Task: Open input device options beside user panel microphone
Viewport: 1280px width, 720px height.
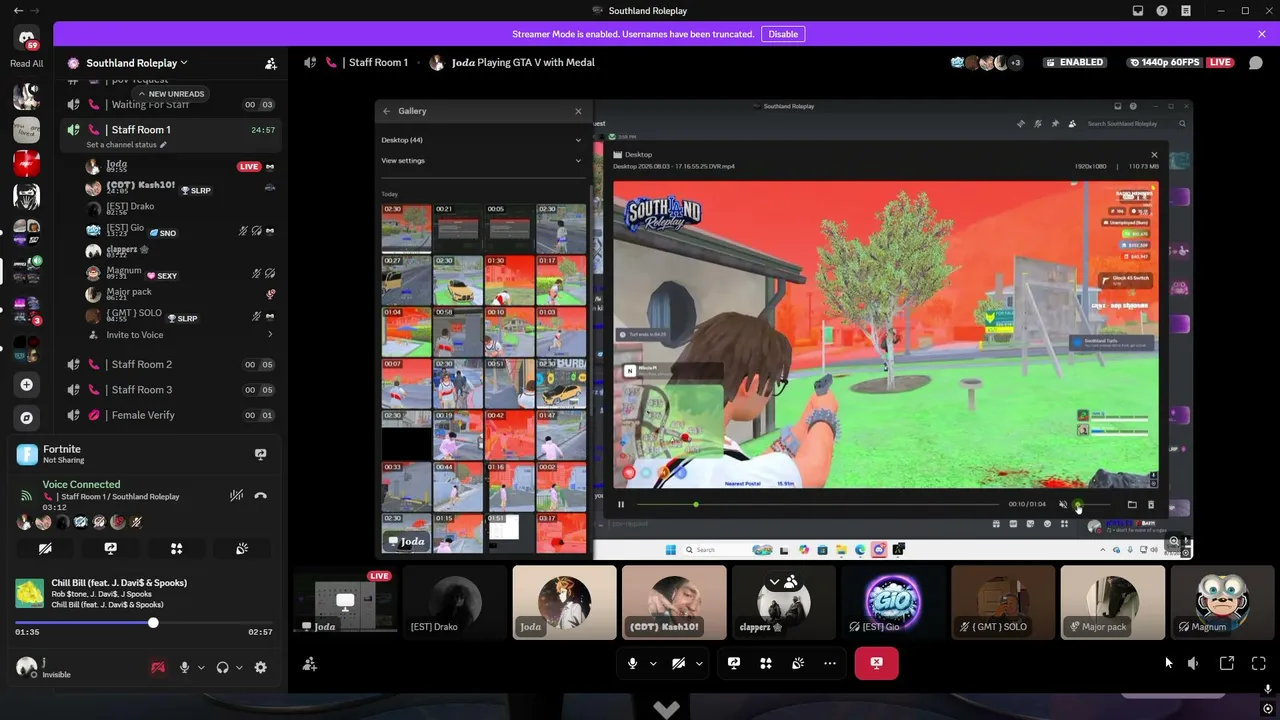Action: pyautogui.click(x=201, y=667)
